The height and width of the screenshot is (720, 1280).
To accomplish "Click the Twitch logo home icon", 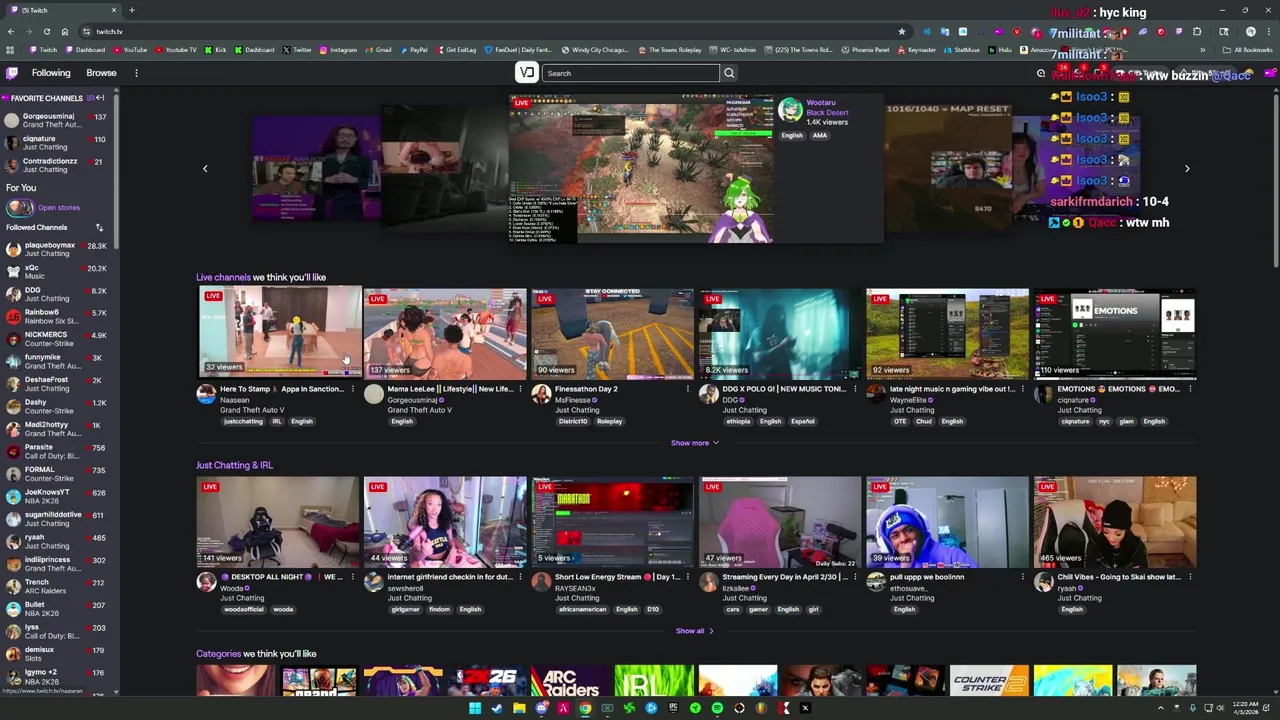I will [x=12, y=73].
